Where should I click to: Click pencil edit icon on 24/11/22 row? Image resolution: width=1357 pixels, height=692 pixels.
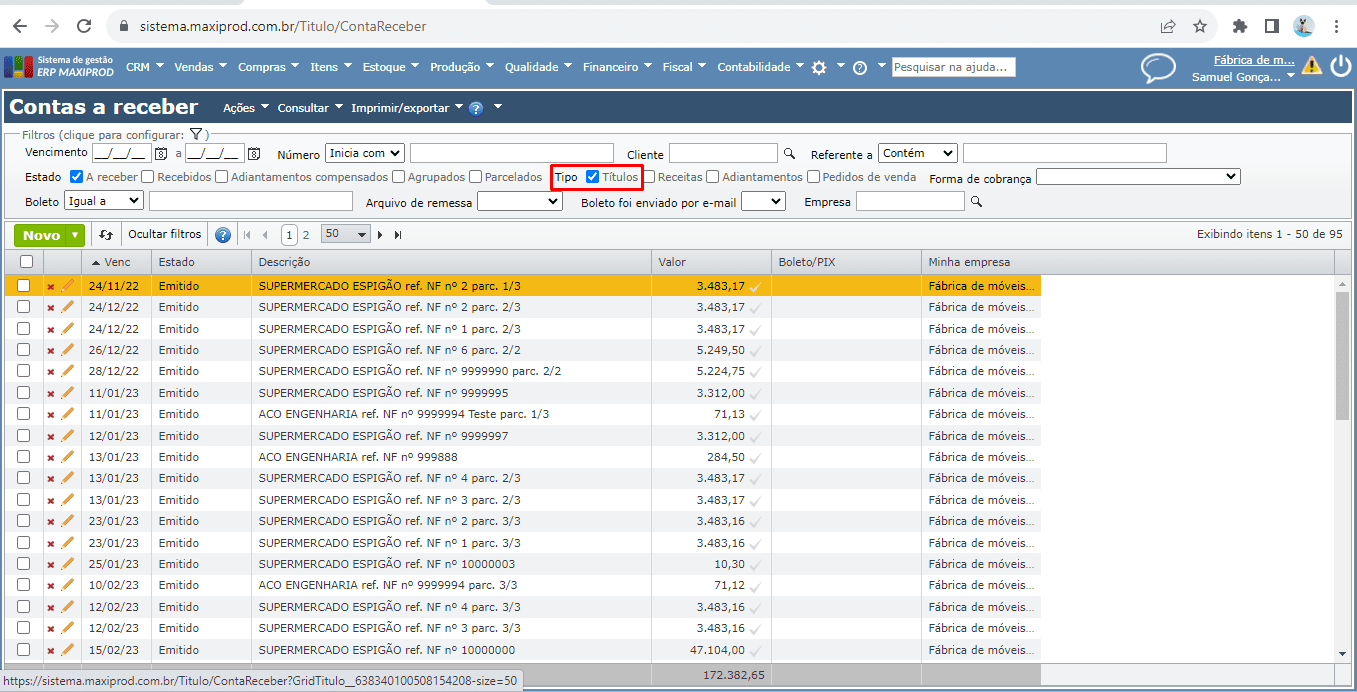pos(68,286)
